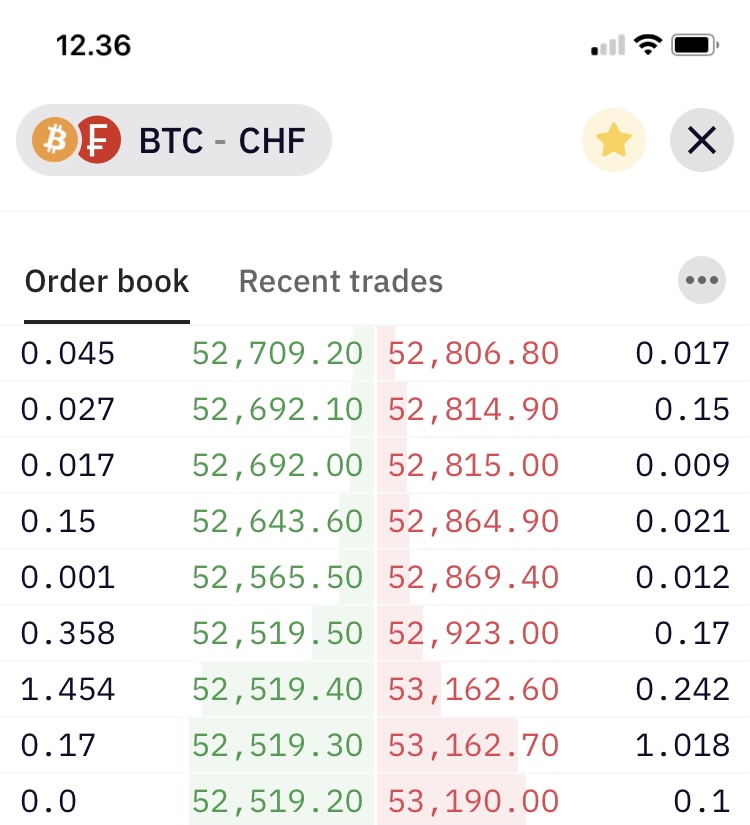Viewport: 750px width, 825px height.
Task: Tap the cellular signal bars icon
Action: coord(608,45)
